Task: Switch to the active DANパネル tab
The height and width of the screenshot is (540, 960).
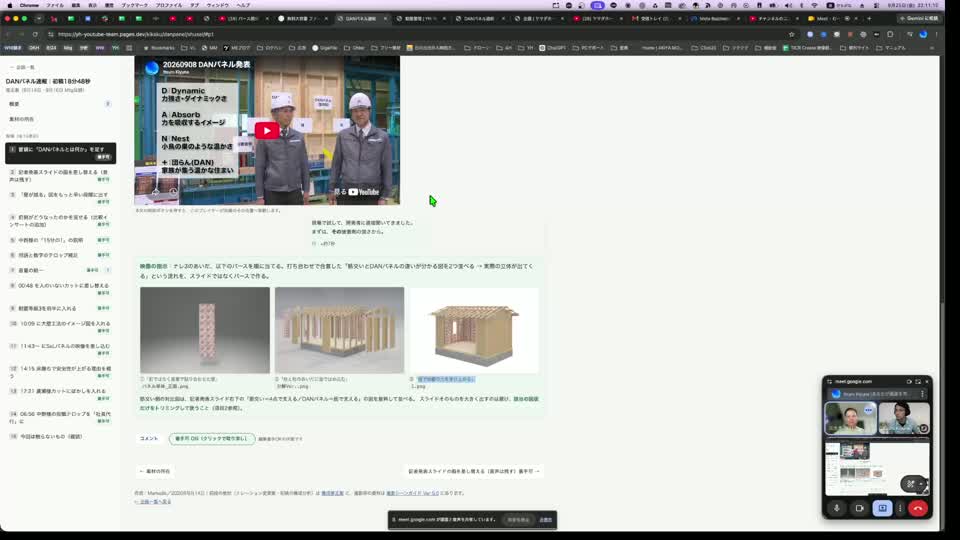Action: pos(361,18)
